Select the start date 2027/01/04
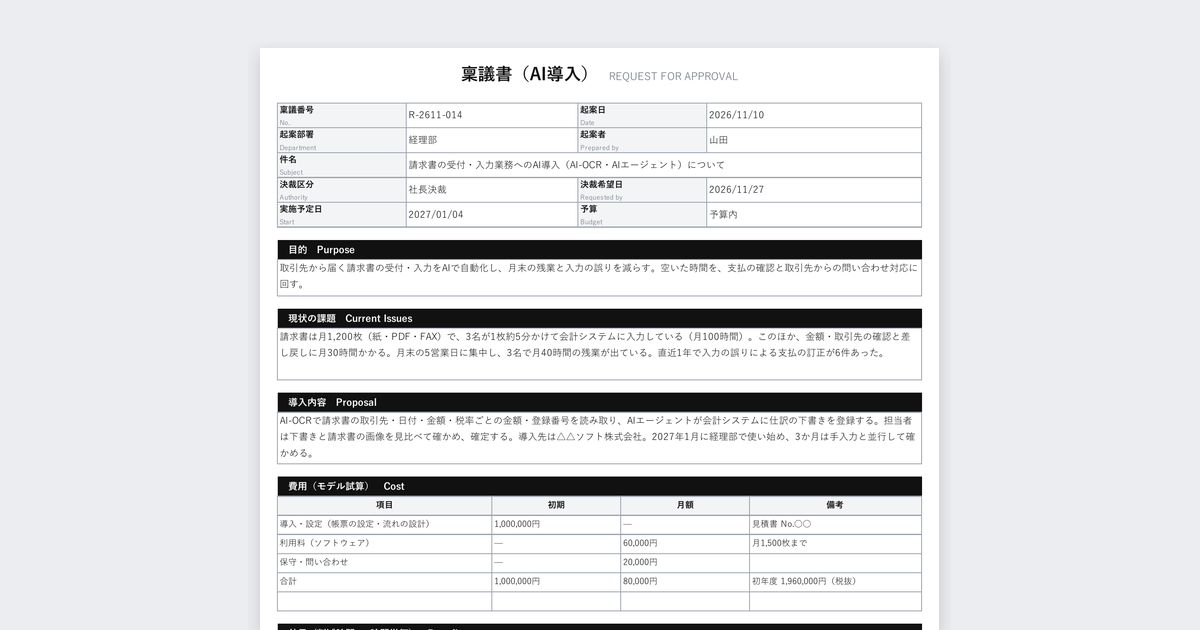This screenshot has width=1200, height=630. (x=436, y=215)
